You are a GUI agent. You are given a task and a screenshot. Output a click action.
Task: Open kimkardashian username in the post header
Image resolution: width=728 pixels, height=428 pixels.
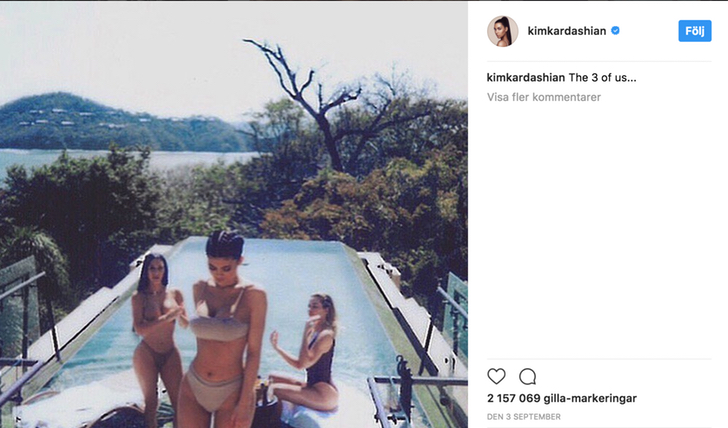(566, 31)
